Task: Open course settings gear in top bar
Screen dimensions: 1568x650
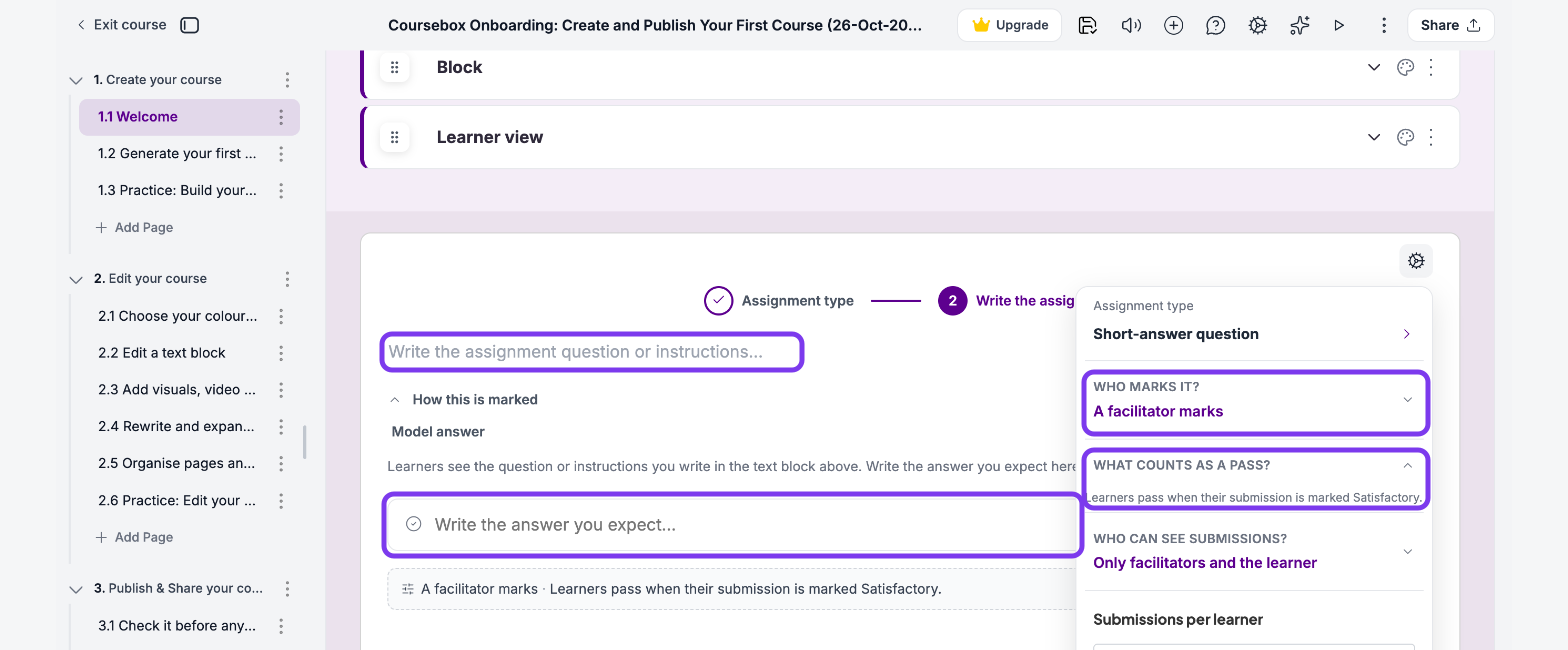Action: click(1258, 25)
